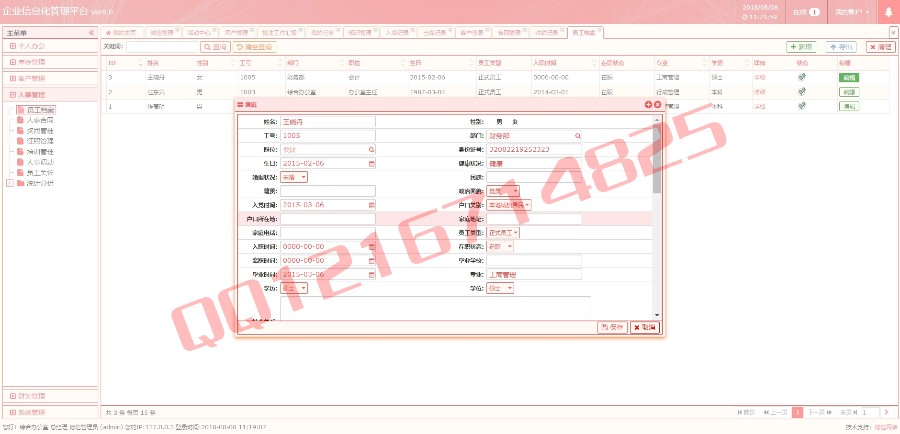Click 取消 in the edit dialog
900x434 pixels.
pyautogui.click(x=645, y=327)
